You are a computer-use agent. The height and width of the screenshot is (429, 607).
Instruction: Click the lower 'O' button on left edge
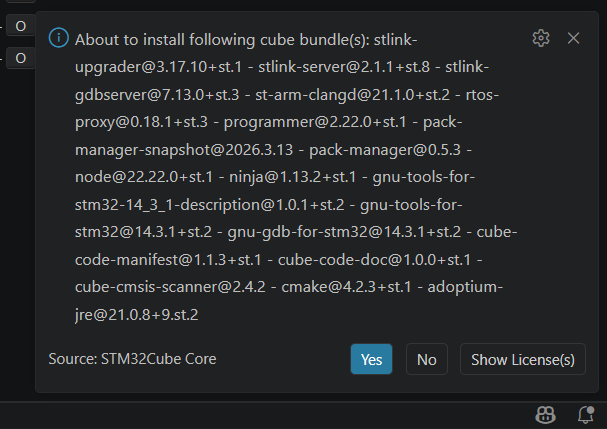[21, 58]
